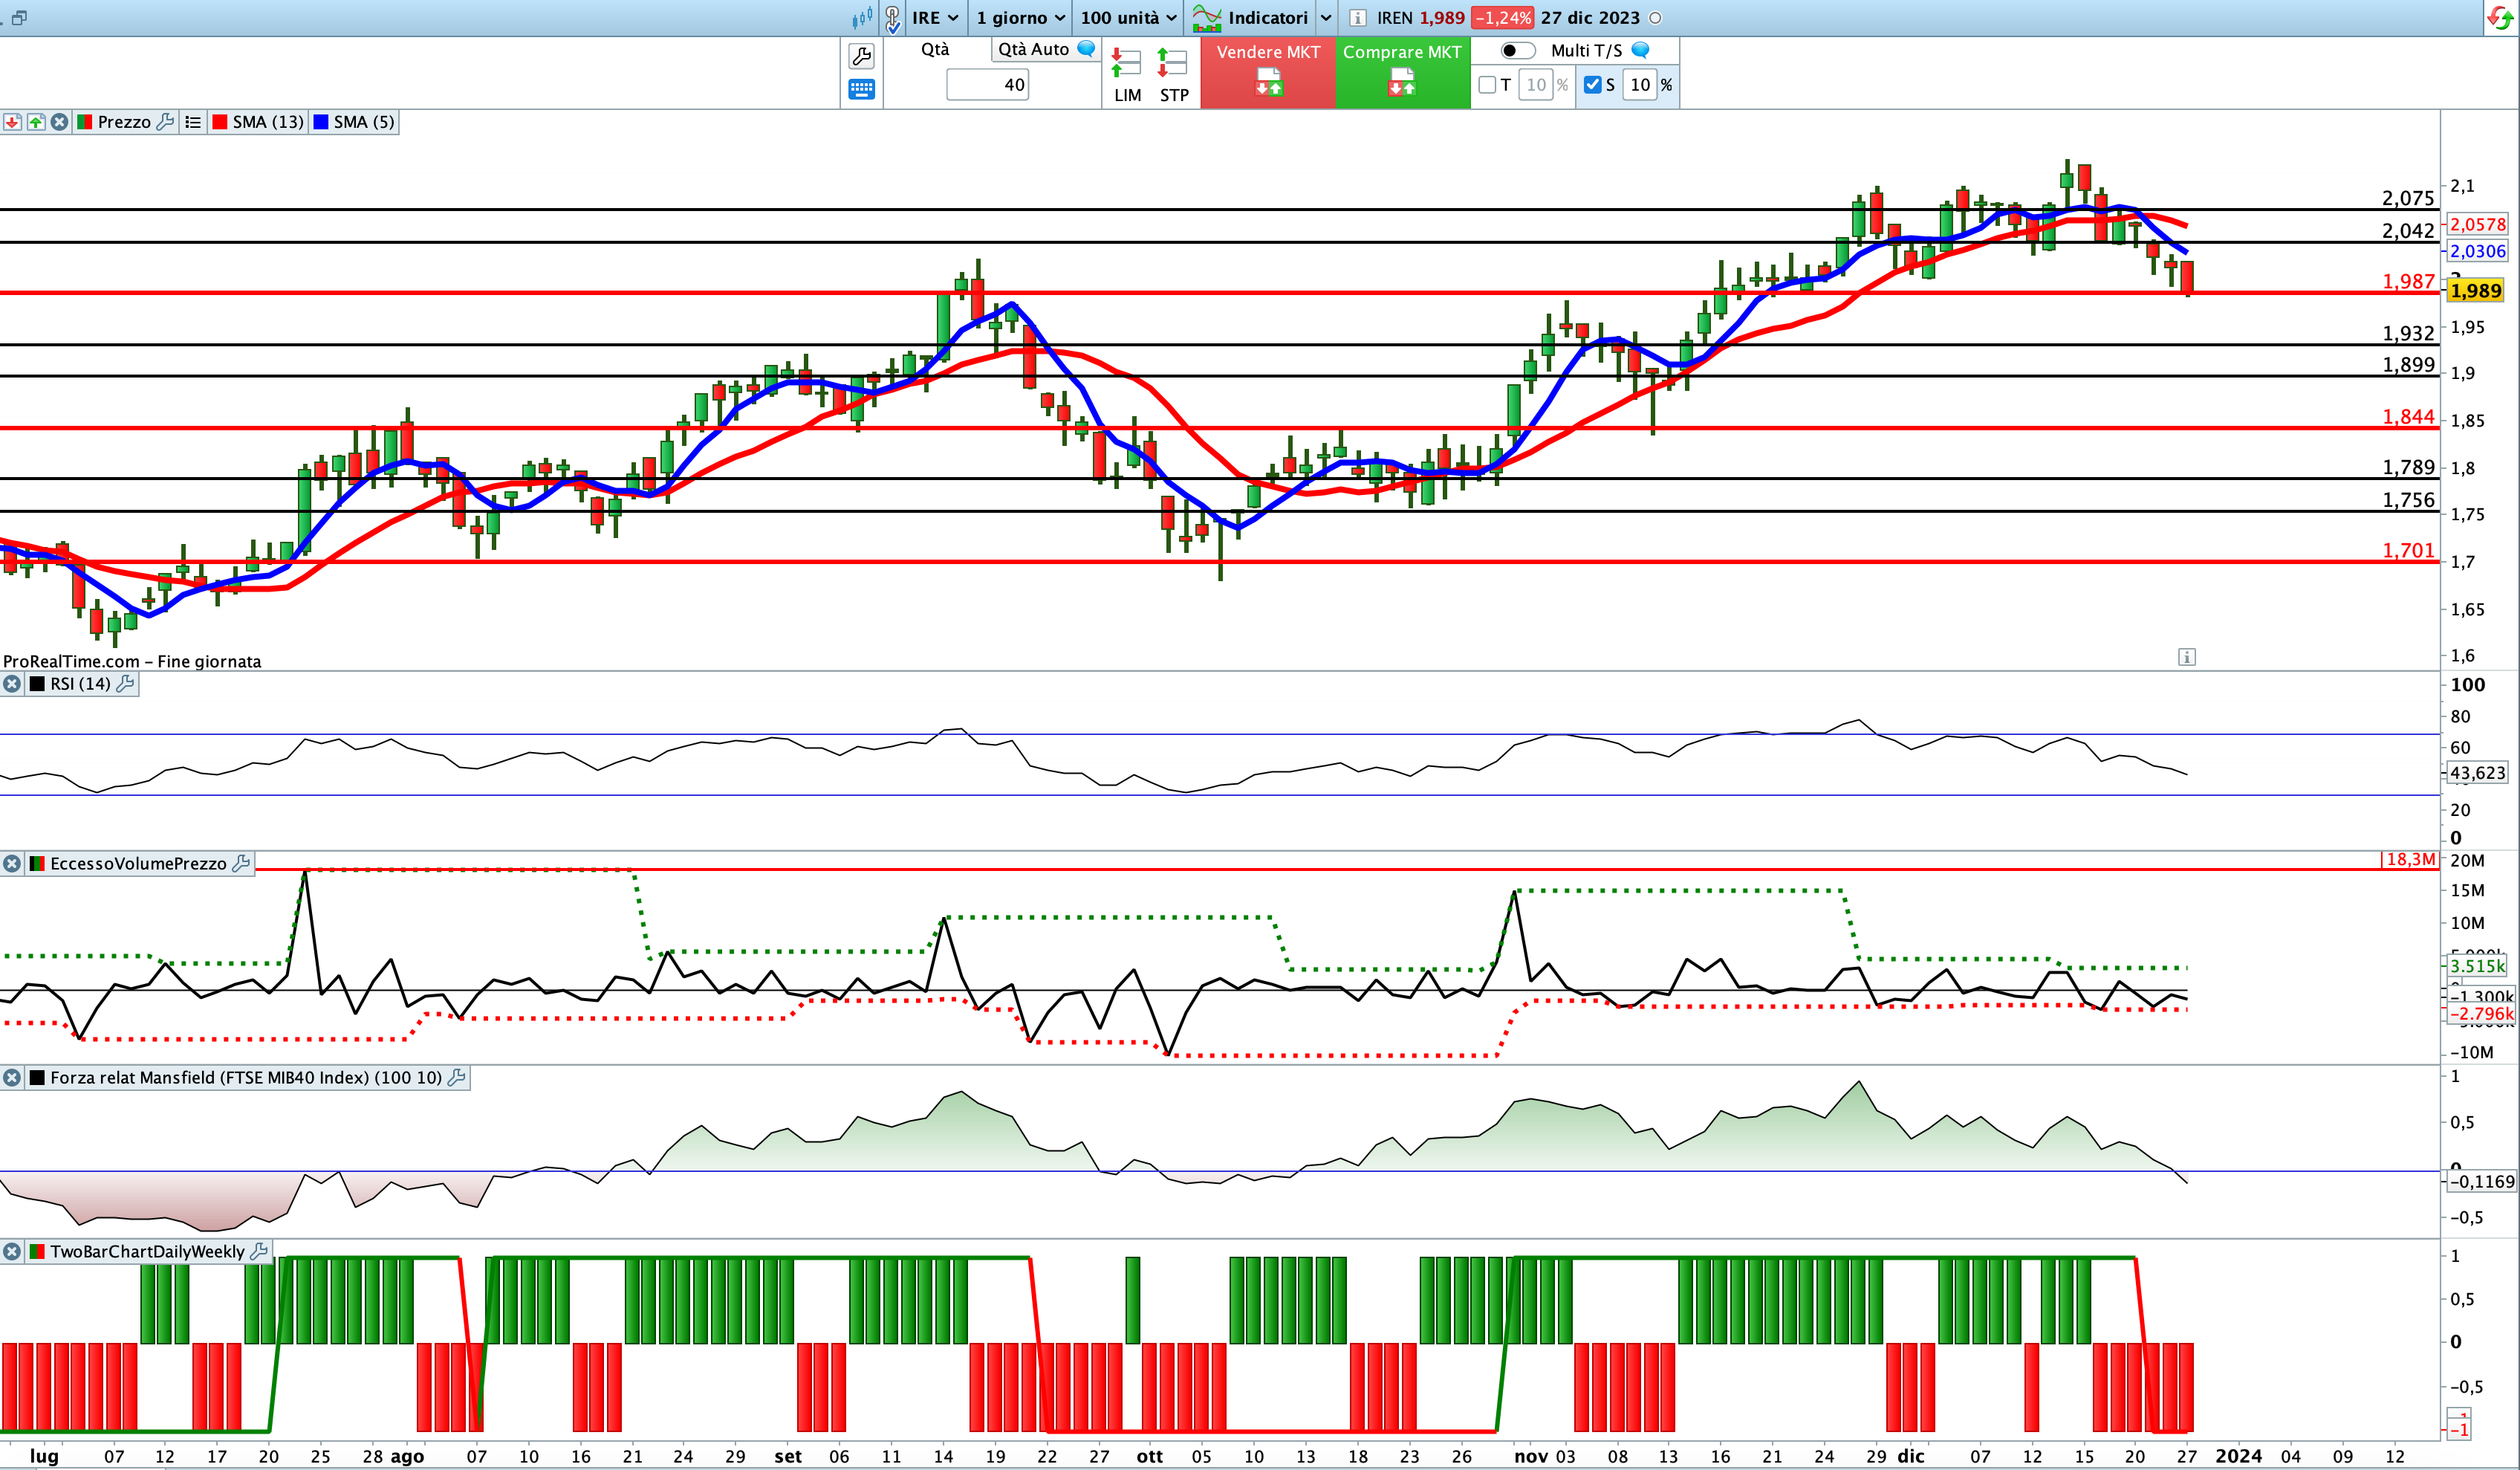Open the Multi T/S help bubble
Viewport: 2520px width, 1470px height.
pos(1640,49)
